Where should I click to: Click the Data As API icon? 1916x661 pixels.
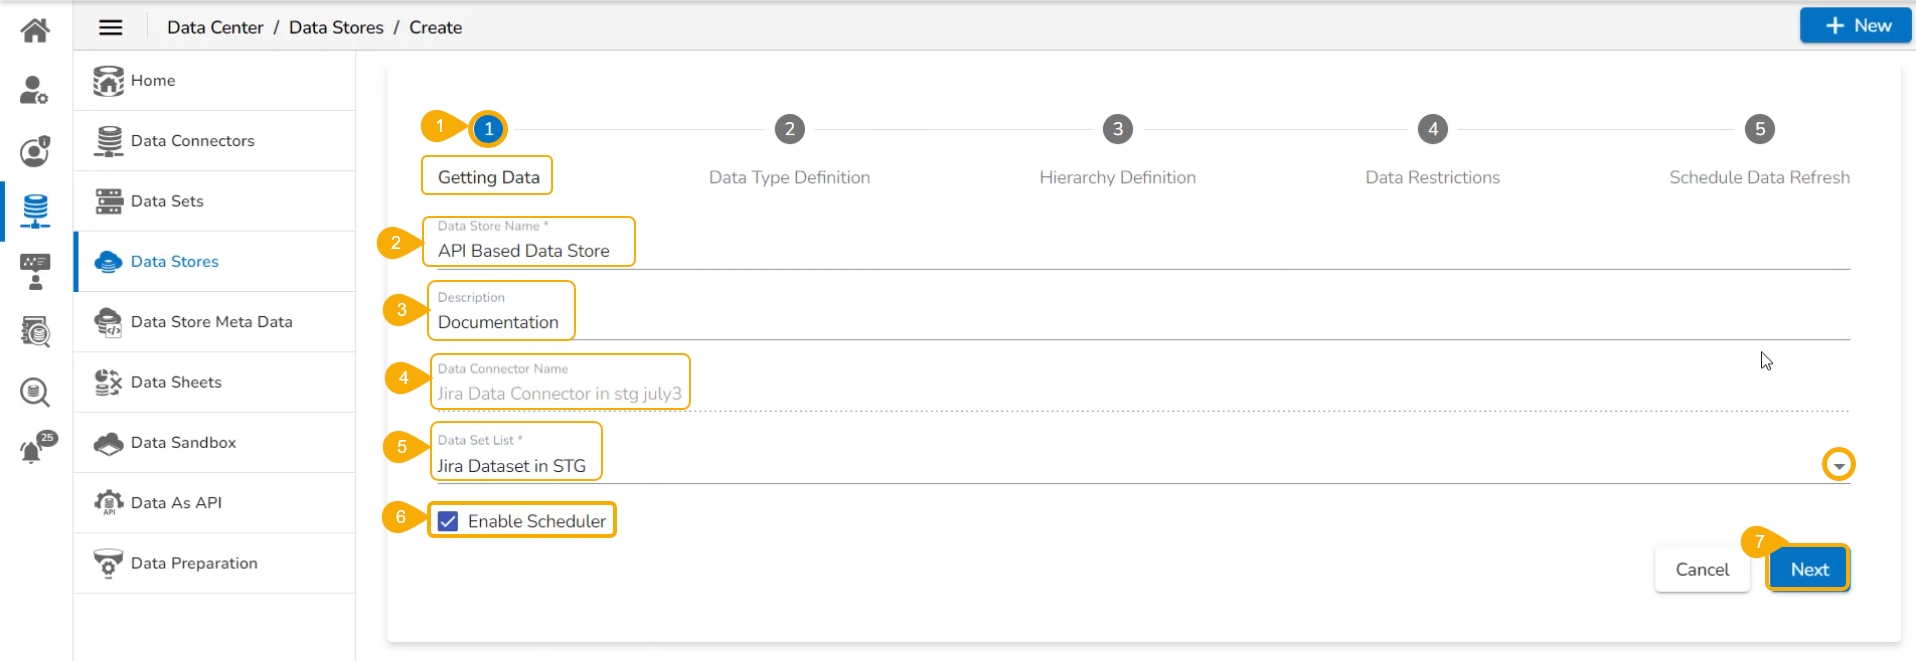108,503
